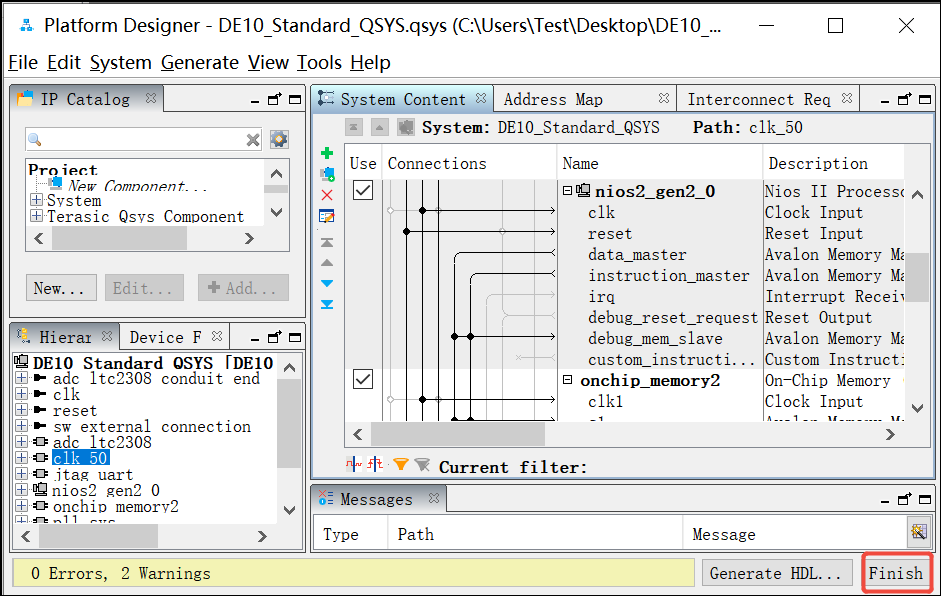The image size is (941, 596).
Task: Click the red X remove component icon
Action: click(327, 195)
